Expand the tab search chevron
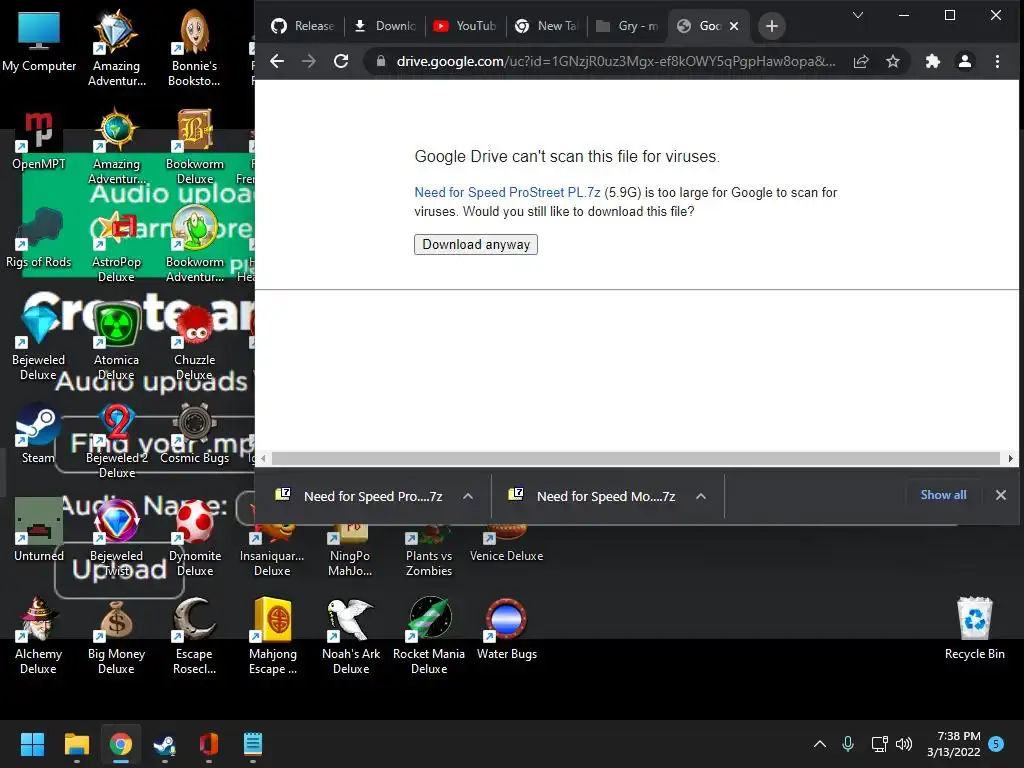This screenshot has width=1024, height=768. 858,15
